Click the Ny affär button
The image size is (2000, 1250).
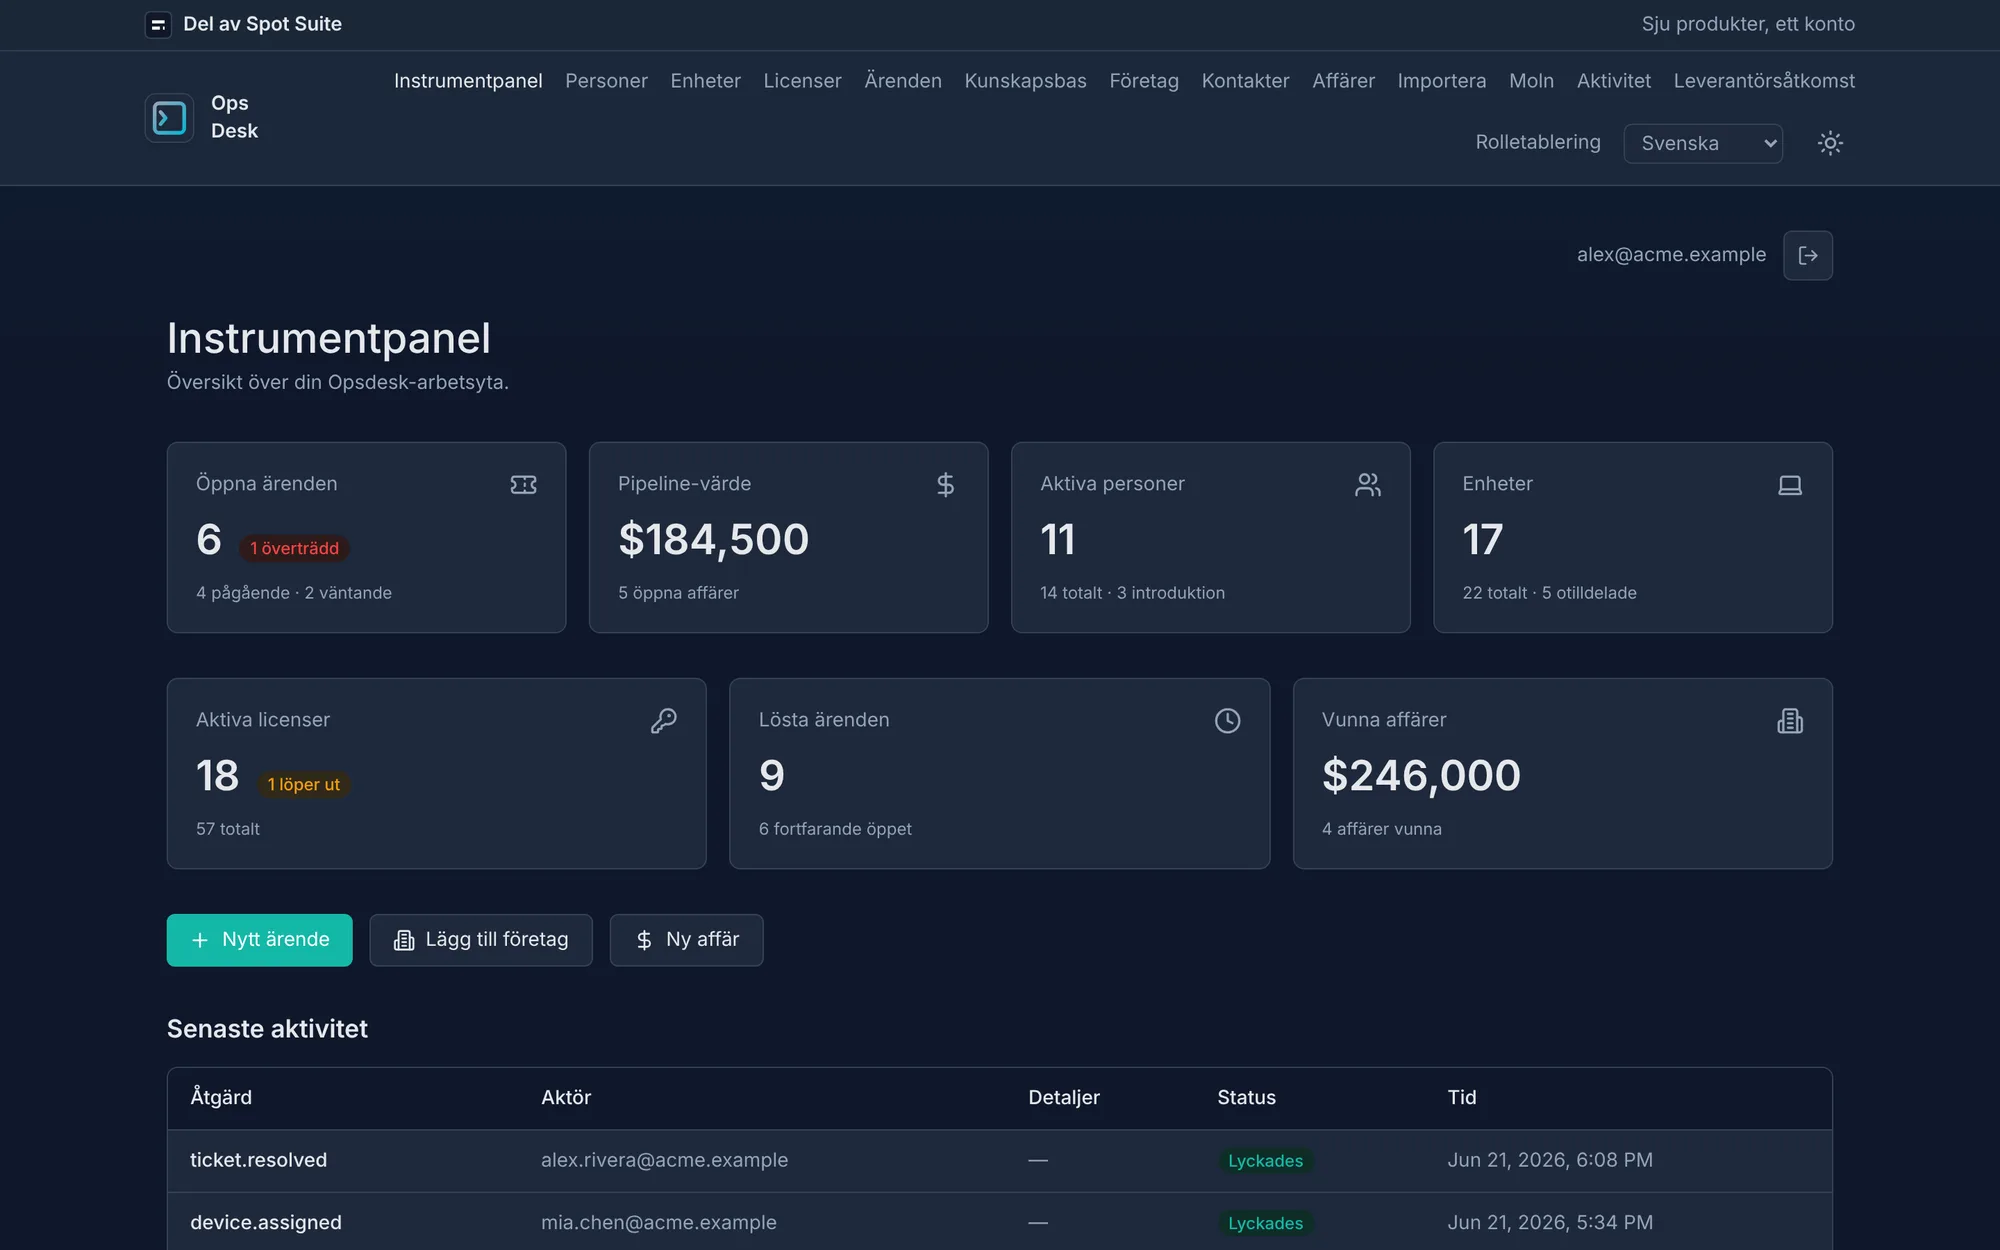[x=686, y=940]
